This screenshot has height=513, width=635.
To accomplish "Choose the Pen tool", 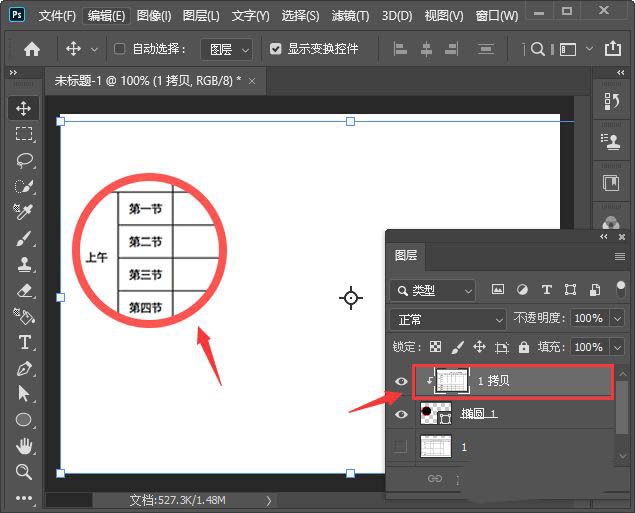I will coord(24,368).
